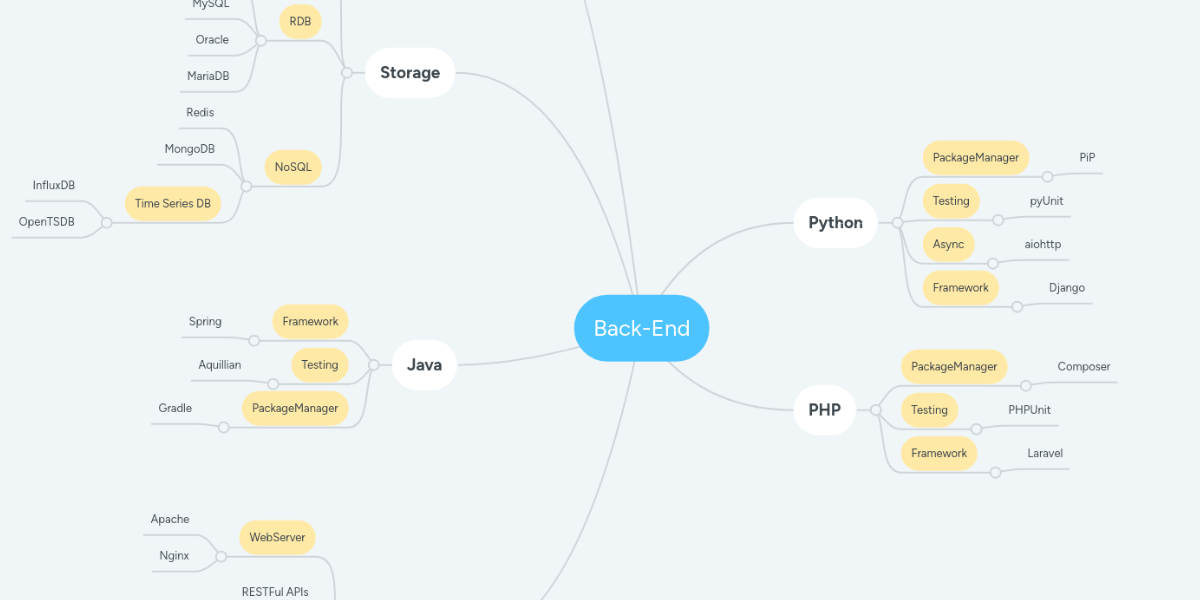Select the Time Series DB node

pos(173,203)
